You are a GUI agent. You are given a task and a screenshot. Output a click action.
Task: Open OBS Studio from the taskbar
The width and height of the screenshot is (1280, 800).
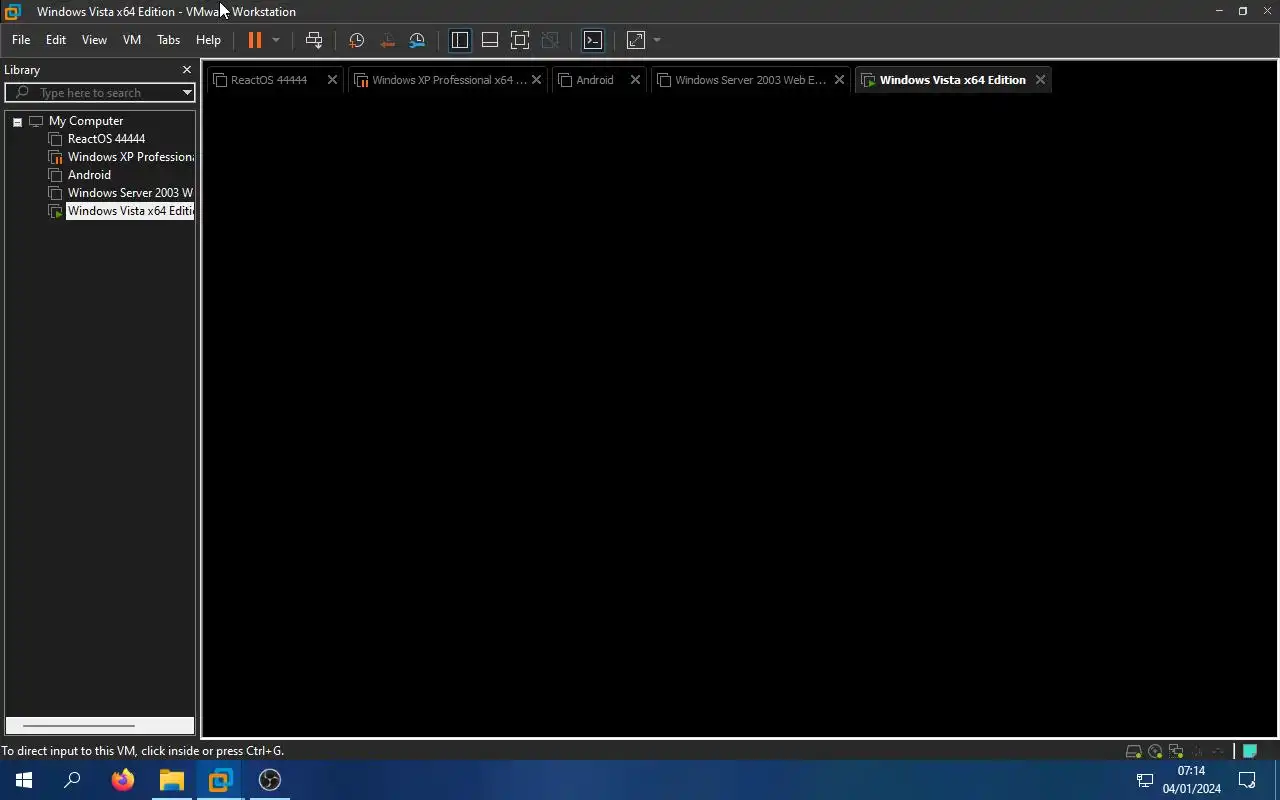(270, 780)
